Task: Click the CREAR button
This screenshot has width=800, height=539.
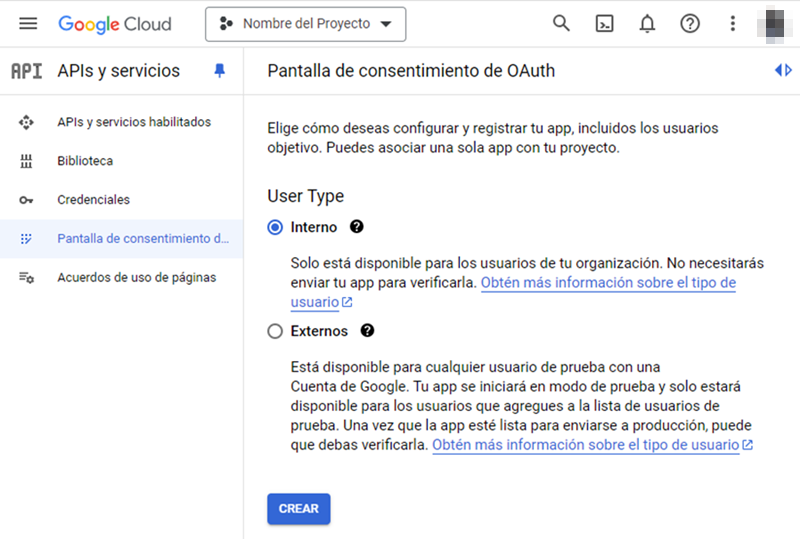Action: 298,509
